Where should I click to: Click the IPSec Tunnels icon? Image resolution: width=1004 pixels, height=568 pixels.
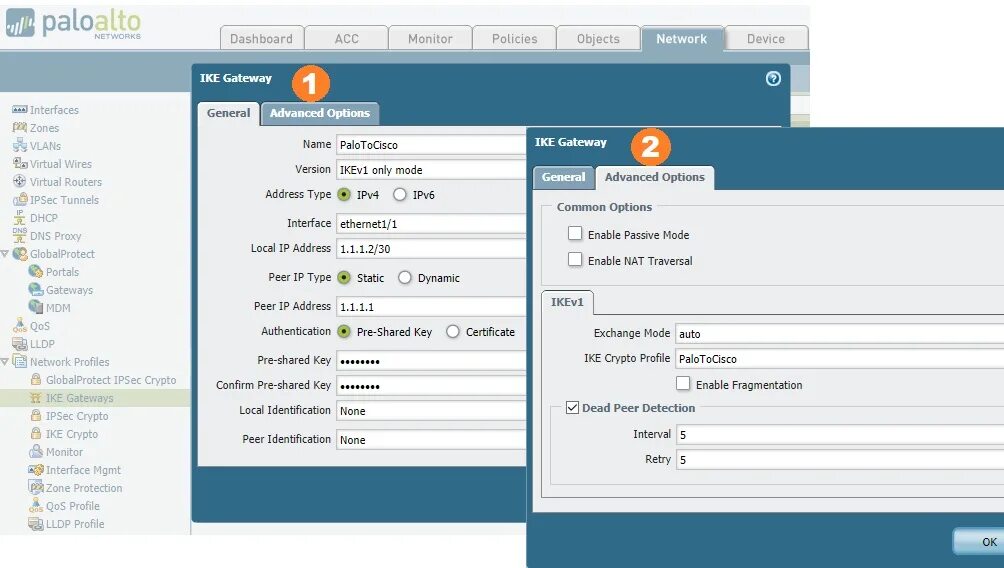coord(20,199)
